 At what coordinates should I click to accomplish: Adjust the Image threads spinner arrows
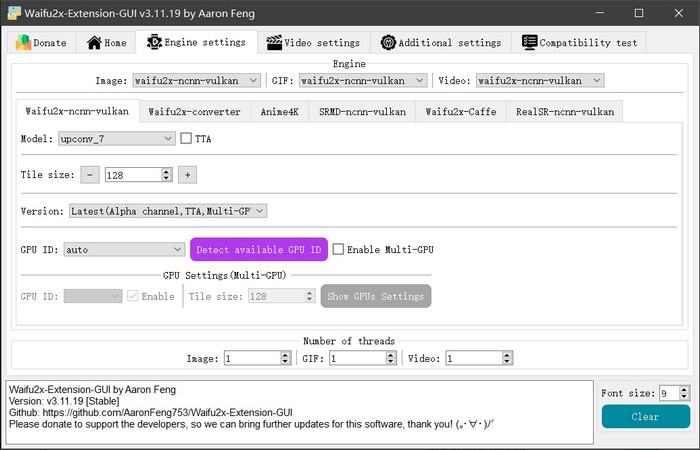pyautogui.click(x=286, y=358)
